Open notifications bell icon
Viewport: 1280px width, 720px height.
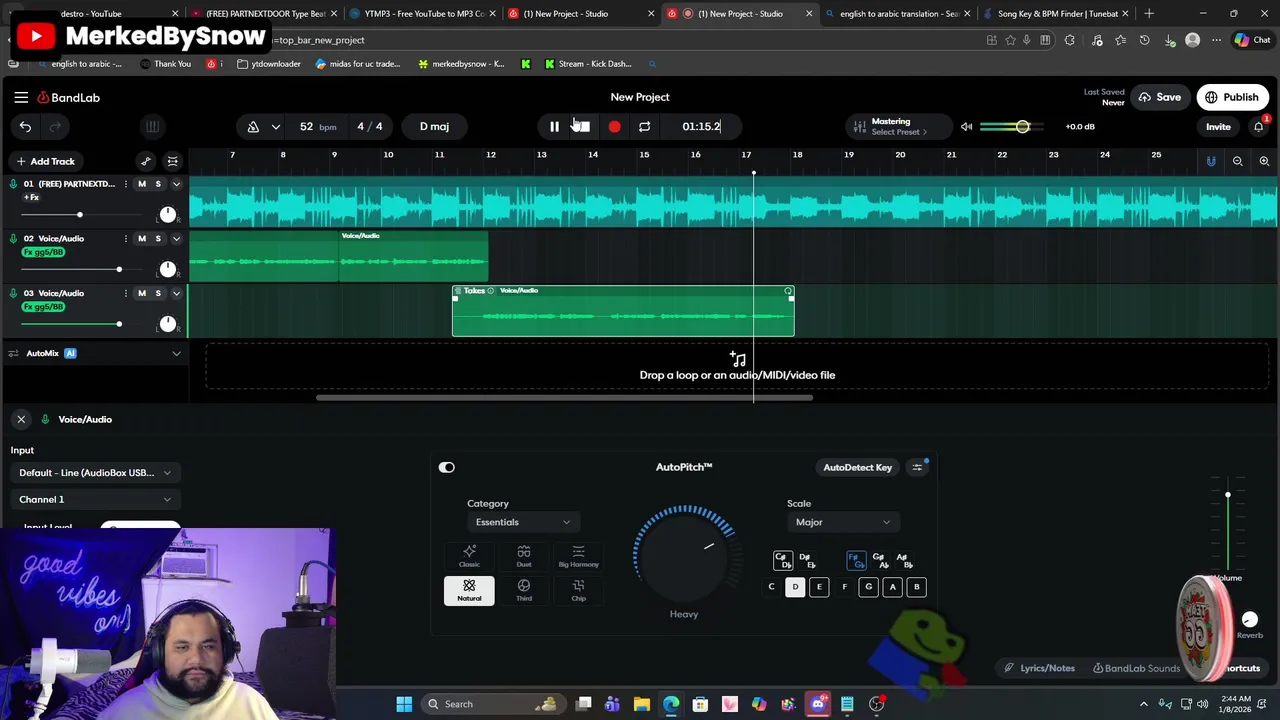1258,126
